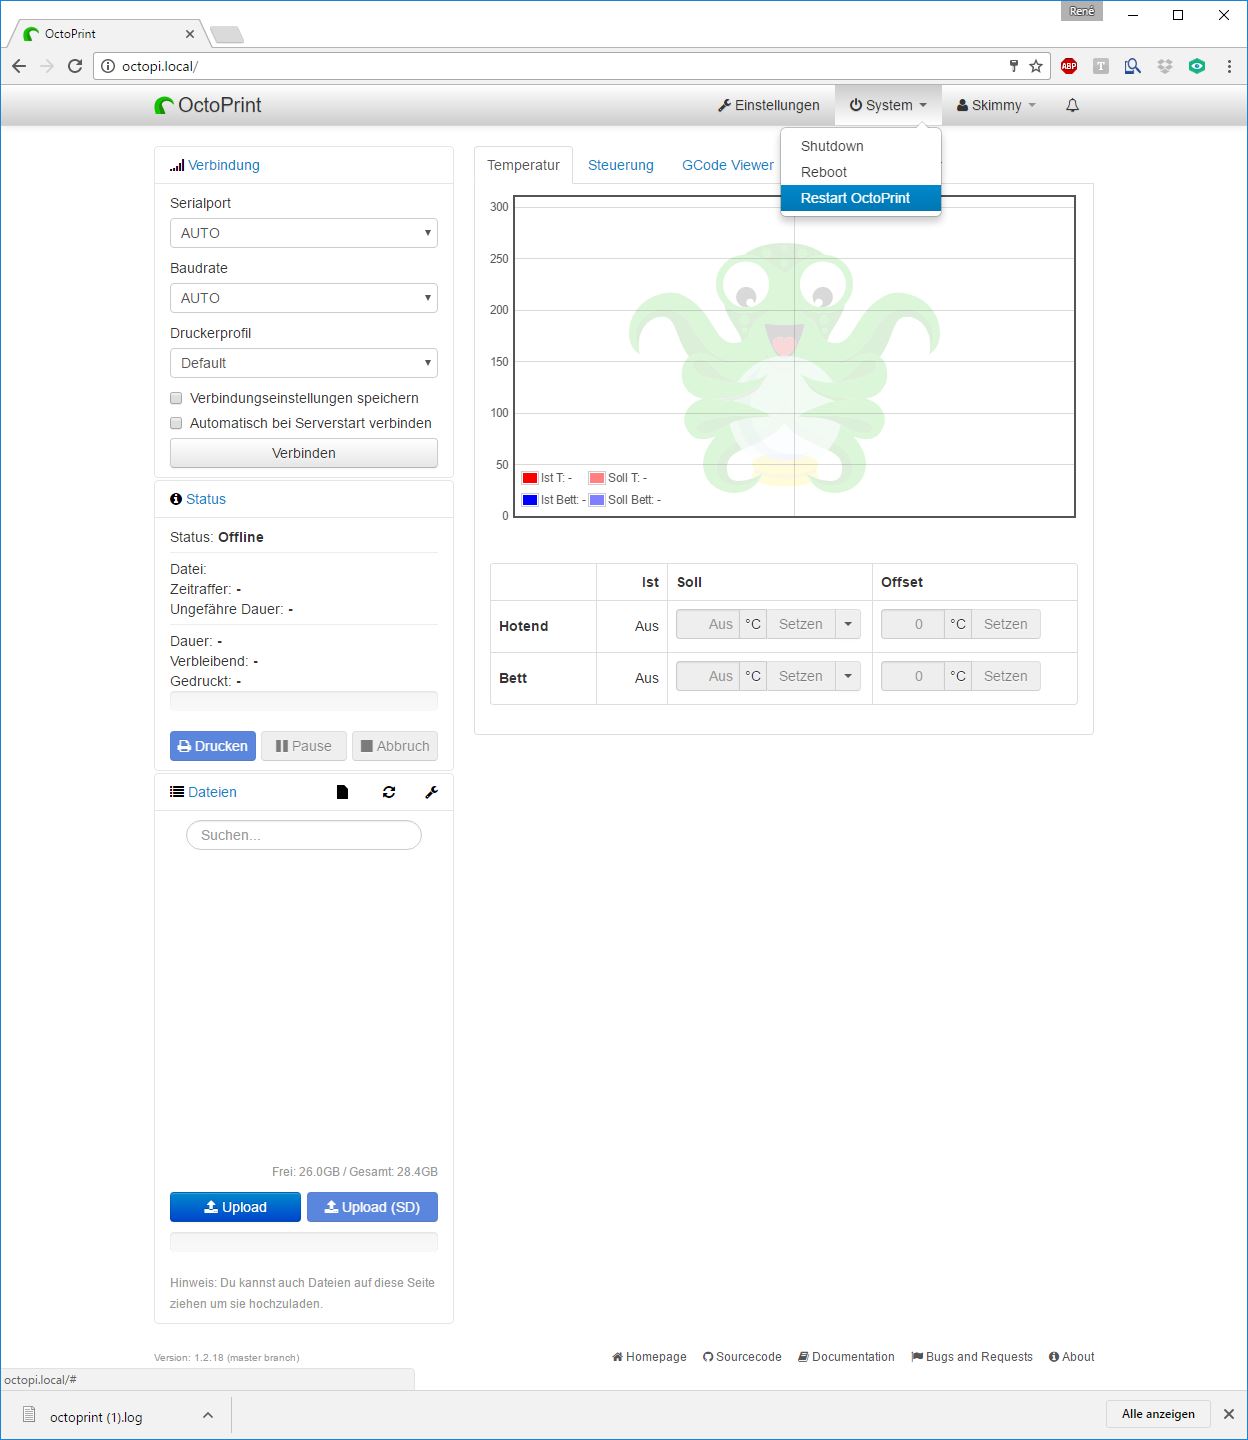Select the Temperatur tab
This screenshot has height=1440, width=1248.
(524, 165)
